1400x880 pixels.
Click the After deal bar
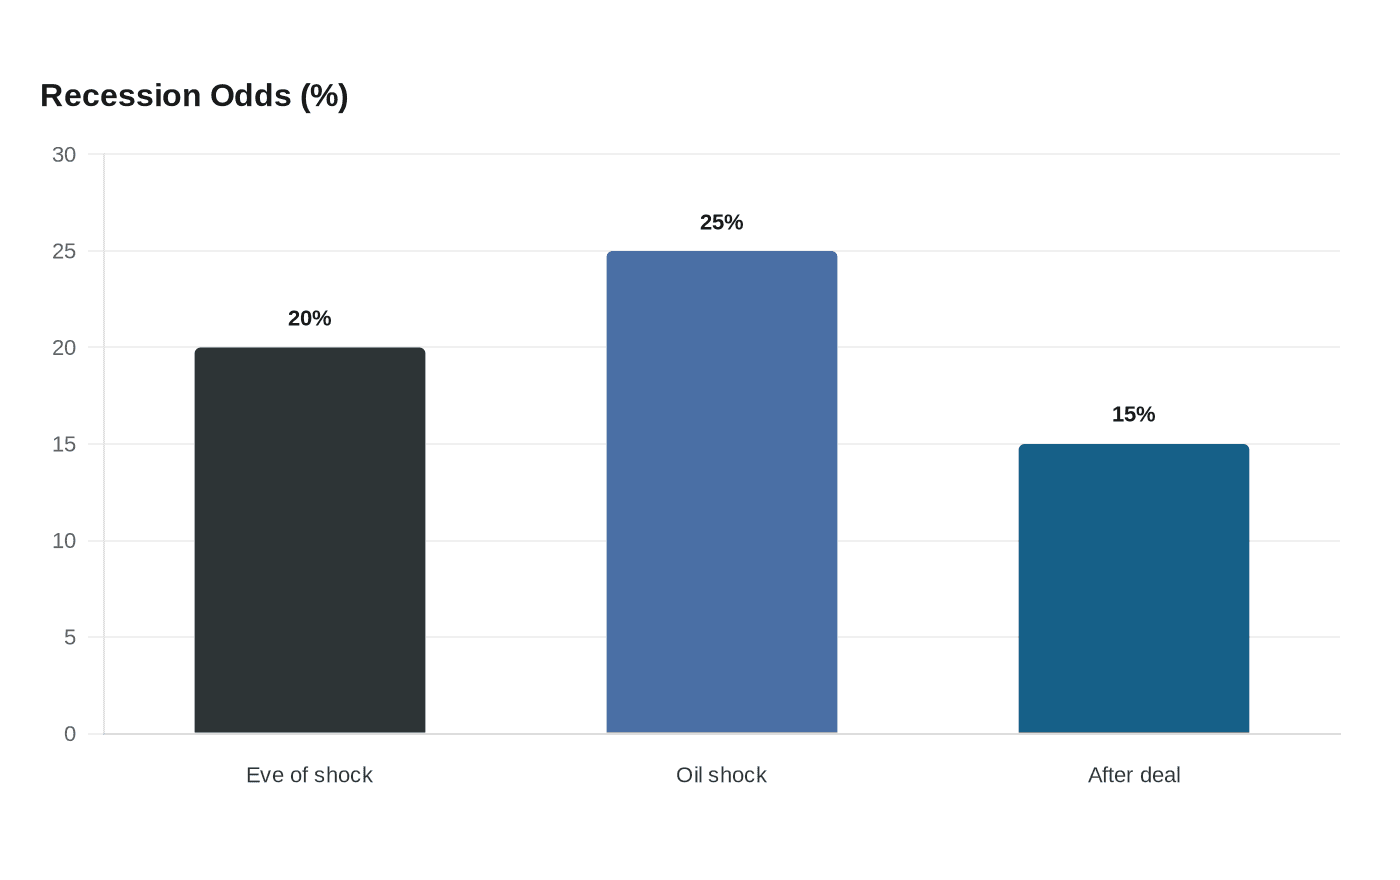pyautogui.click(x=1134, y=589)
